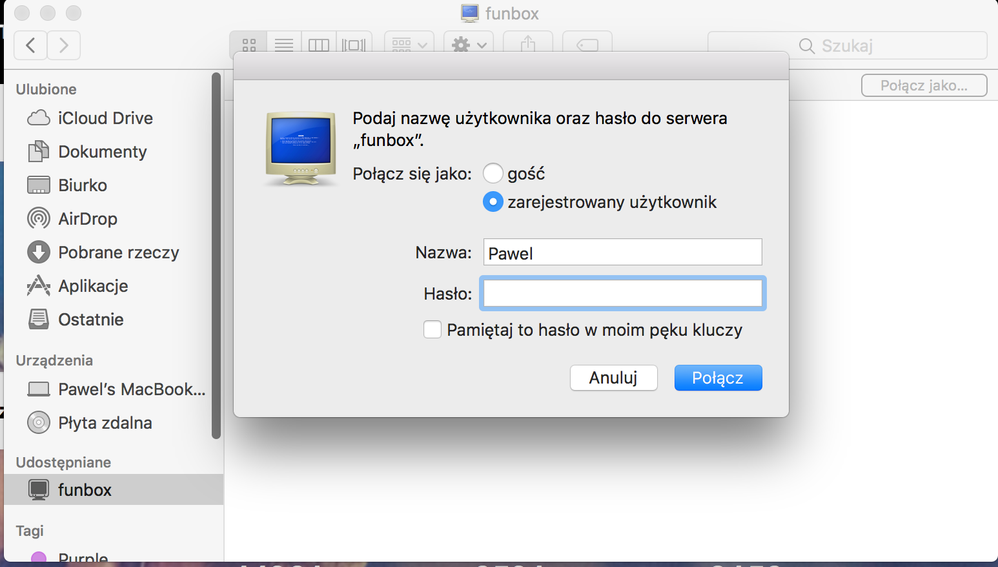Open Aplikacje folder in sidebar

pyautogui.click(x=93, y=286)
